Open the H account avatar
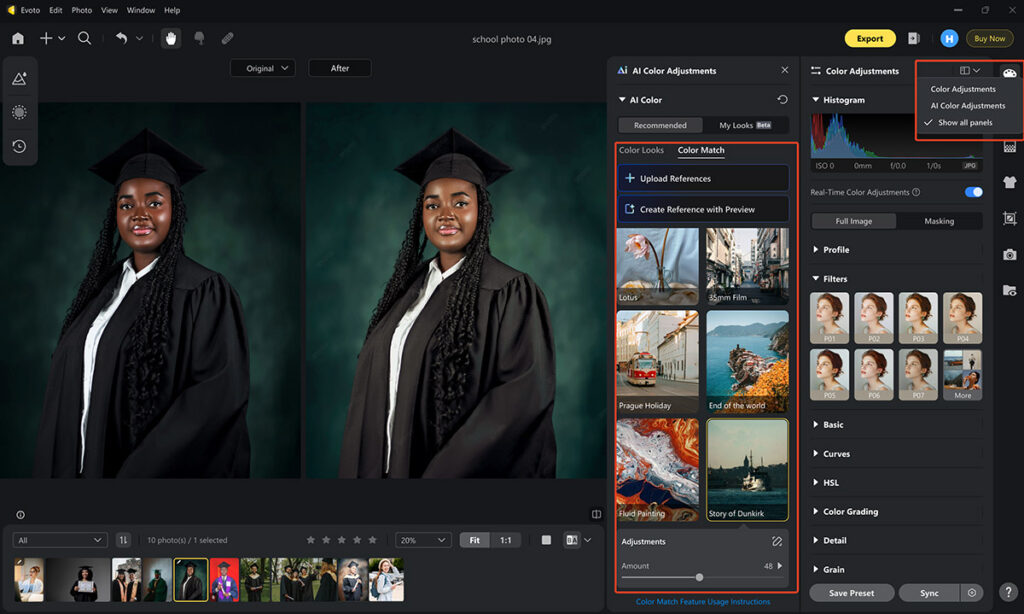This screenshot has width=1024, height=614. point(949,39)
